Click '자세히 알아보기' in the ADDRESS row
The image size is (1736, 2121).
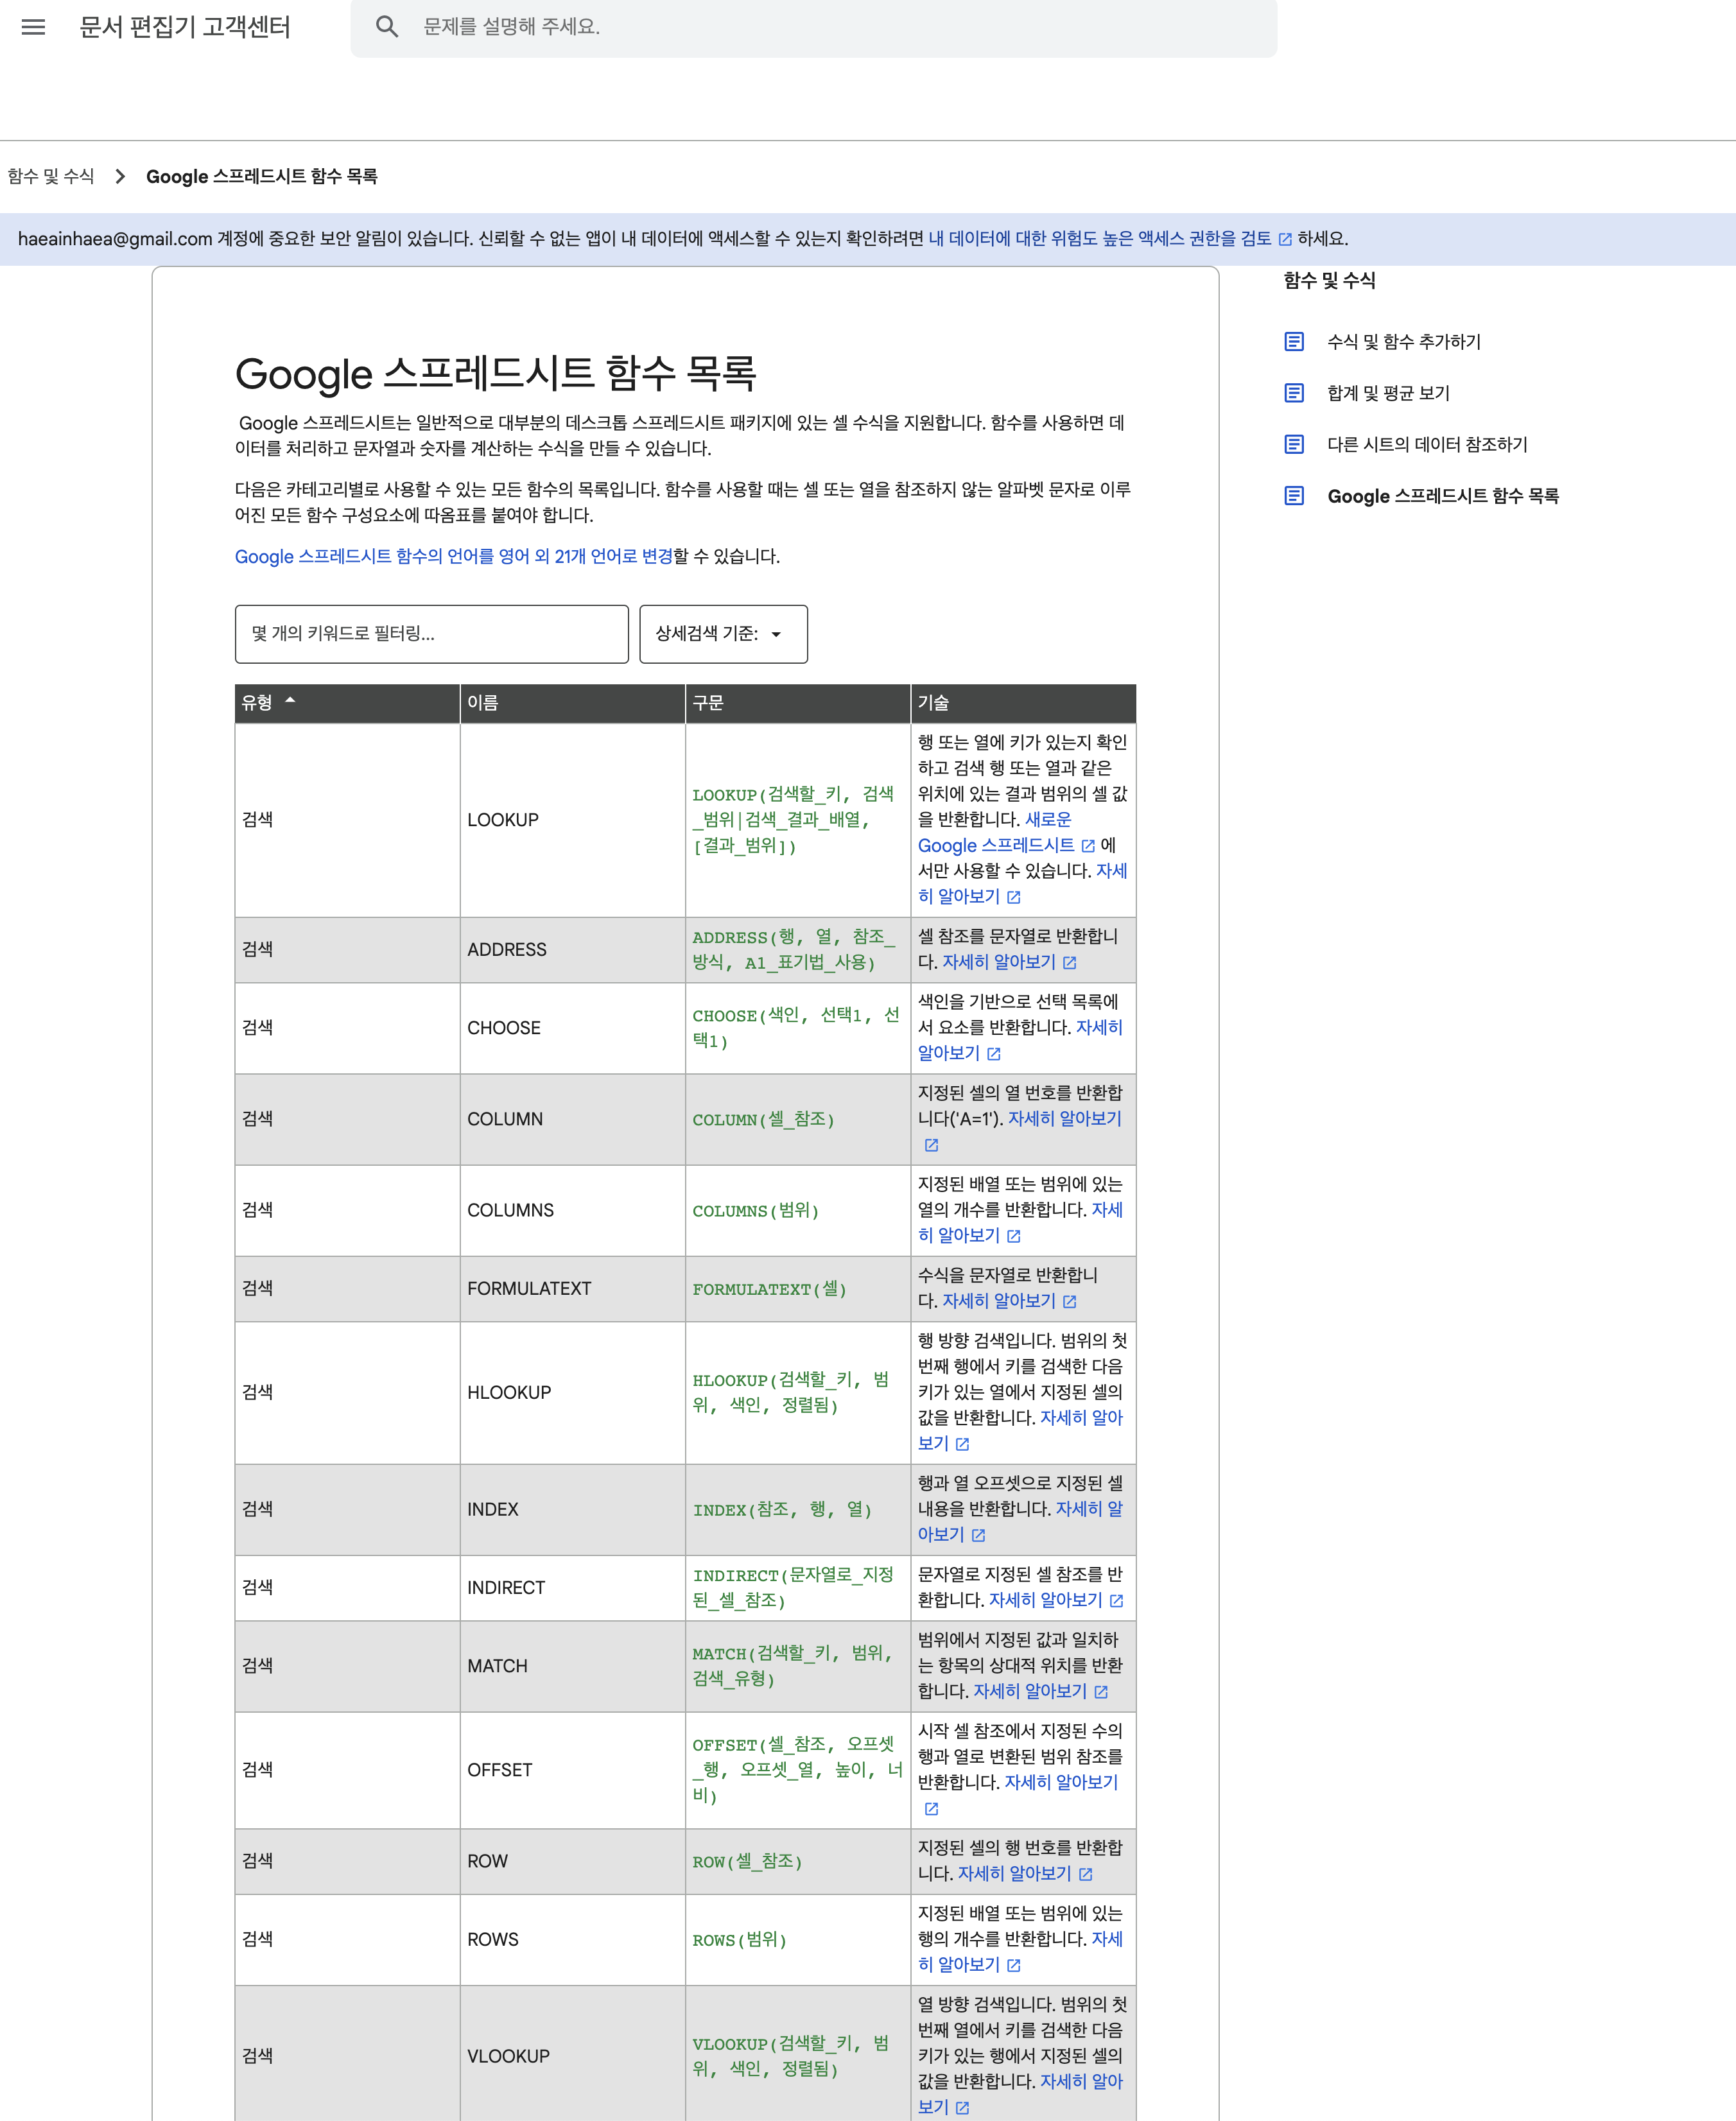pos(998,962)
